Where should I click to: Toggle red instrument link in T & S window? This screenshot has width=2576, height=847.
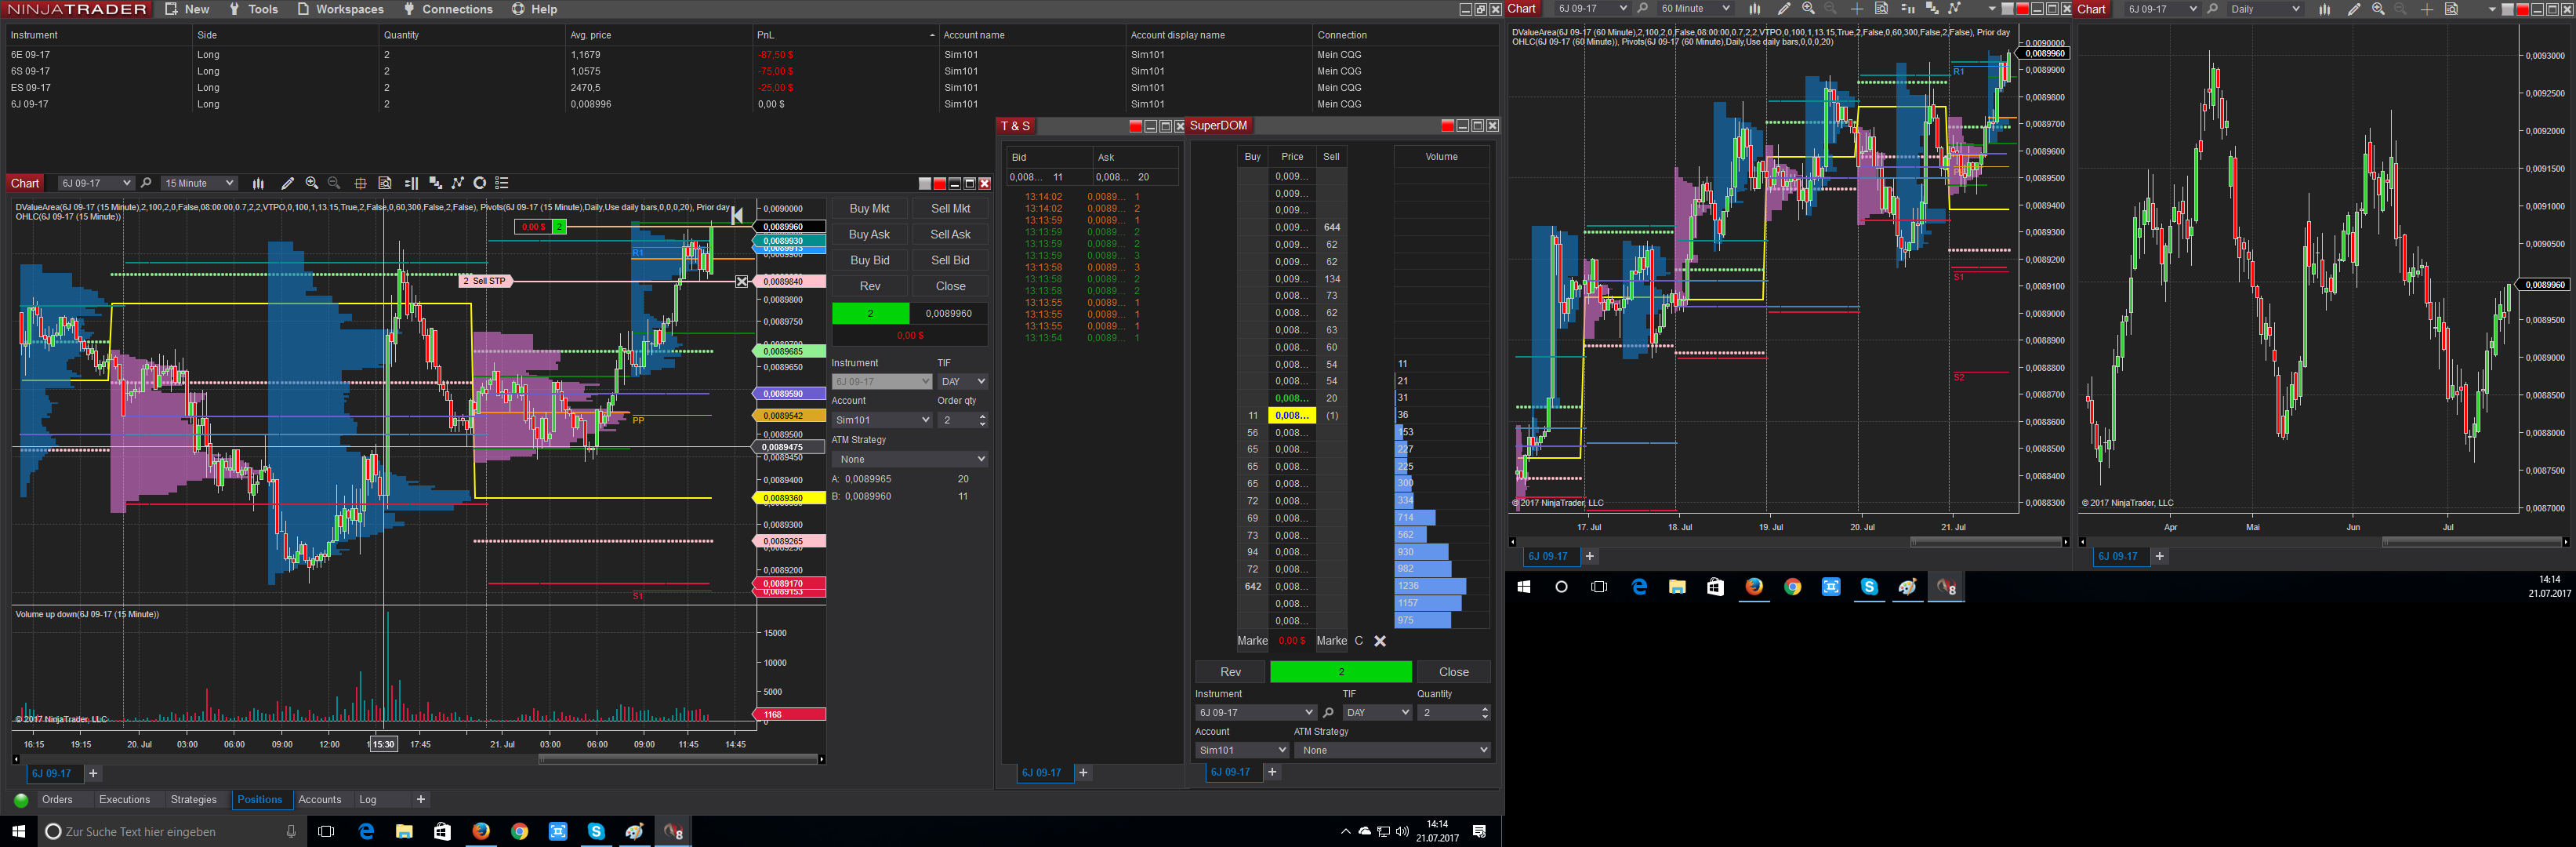[1135, 126]
